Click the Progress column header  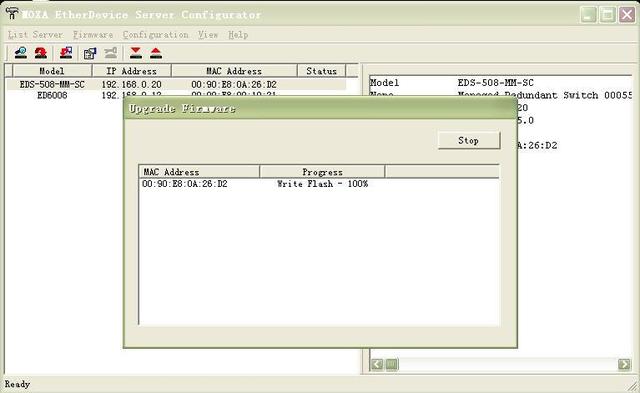[x=322, y=172]
